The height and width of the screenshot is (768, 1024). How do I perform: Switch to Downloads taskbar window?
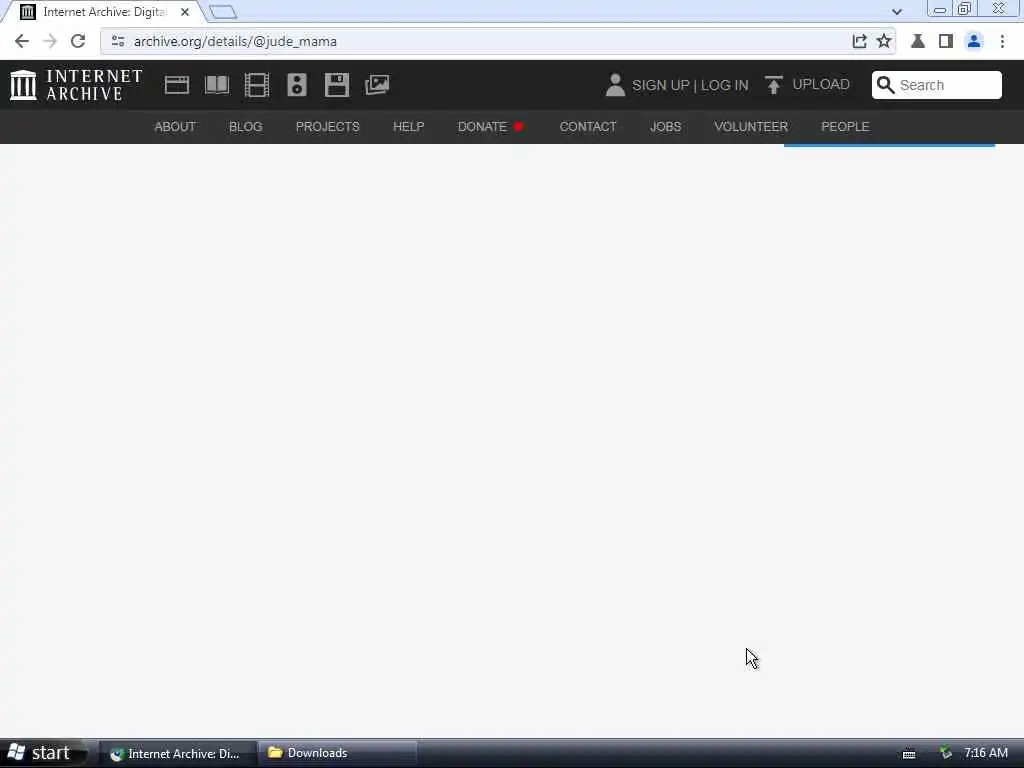tap(338, 753)
